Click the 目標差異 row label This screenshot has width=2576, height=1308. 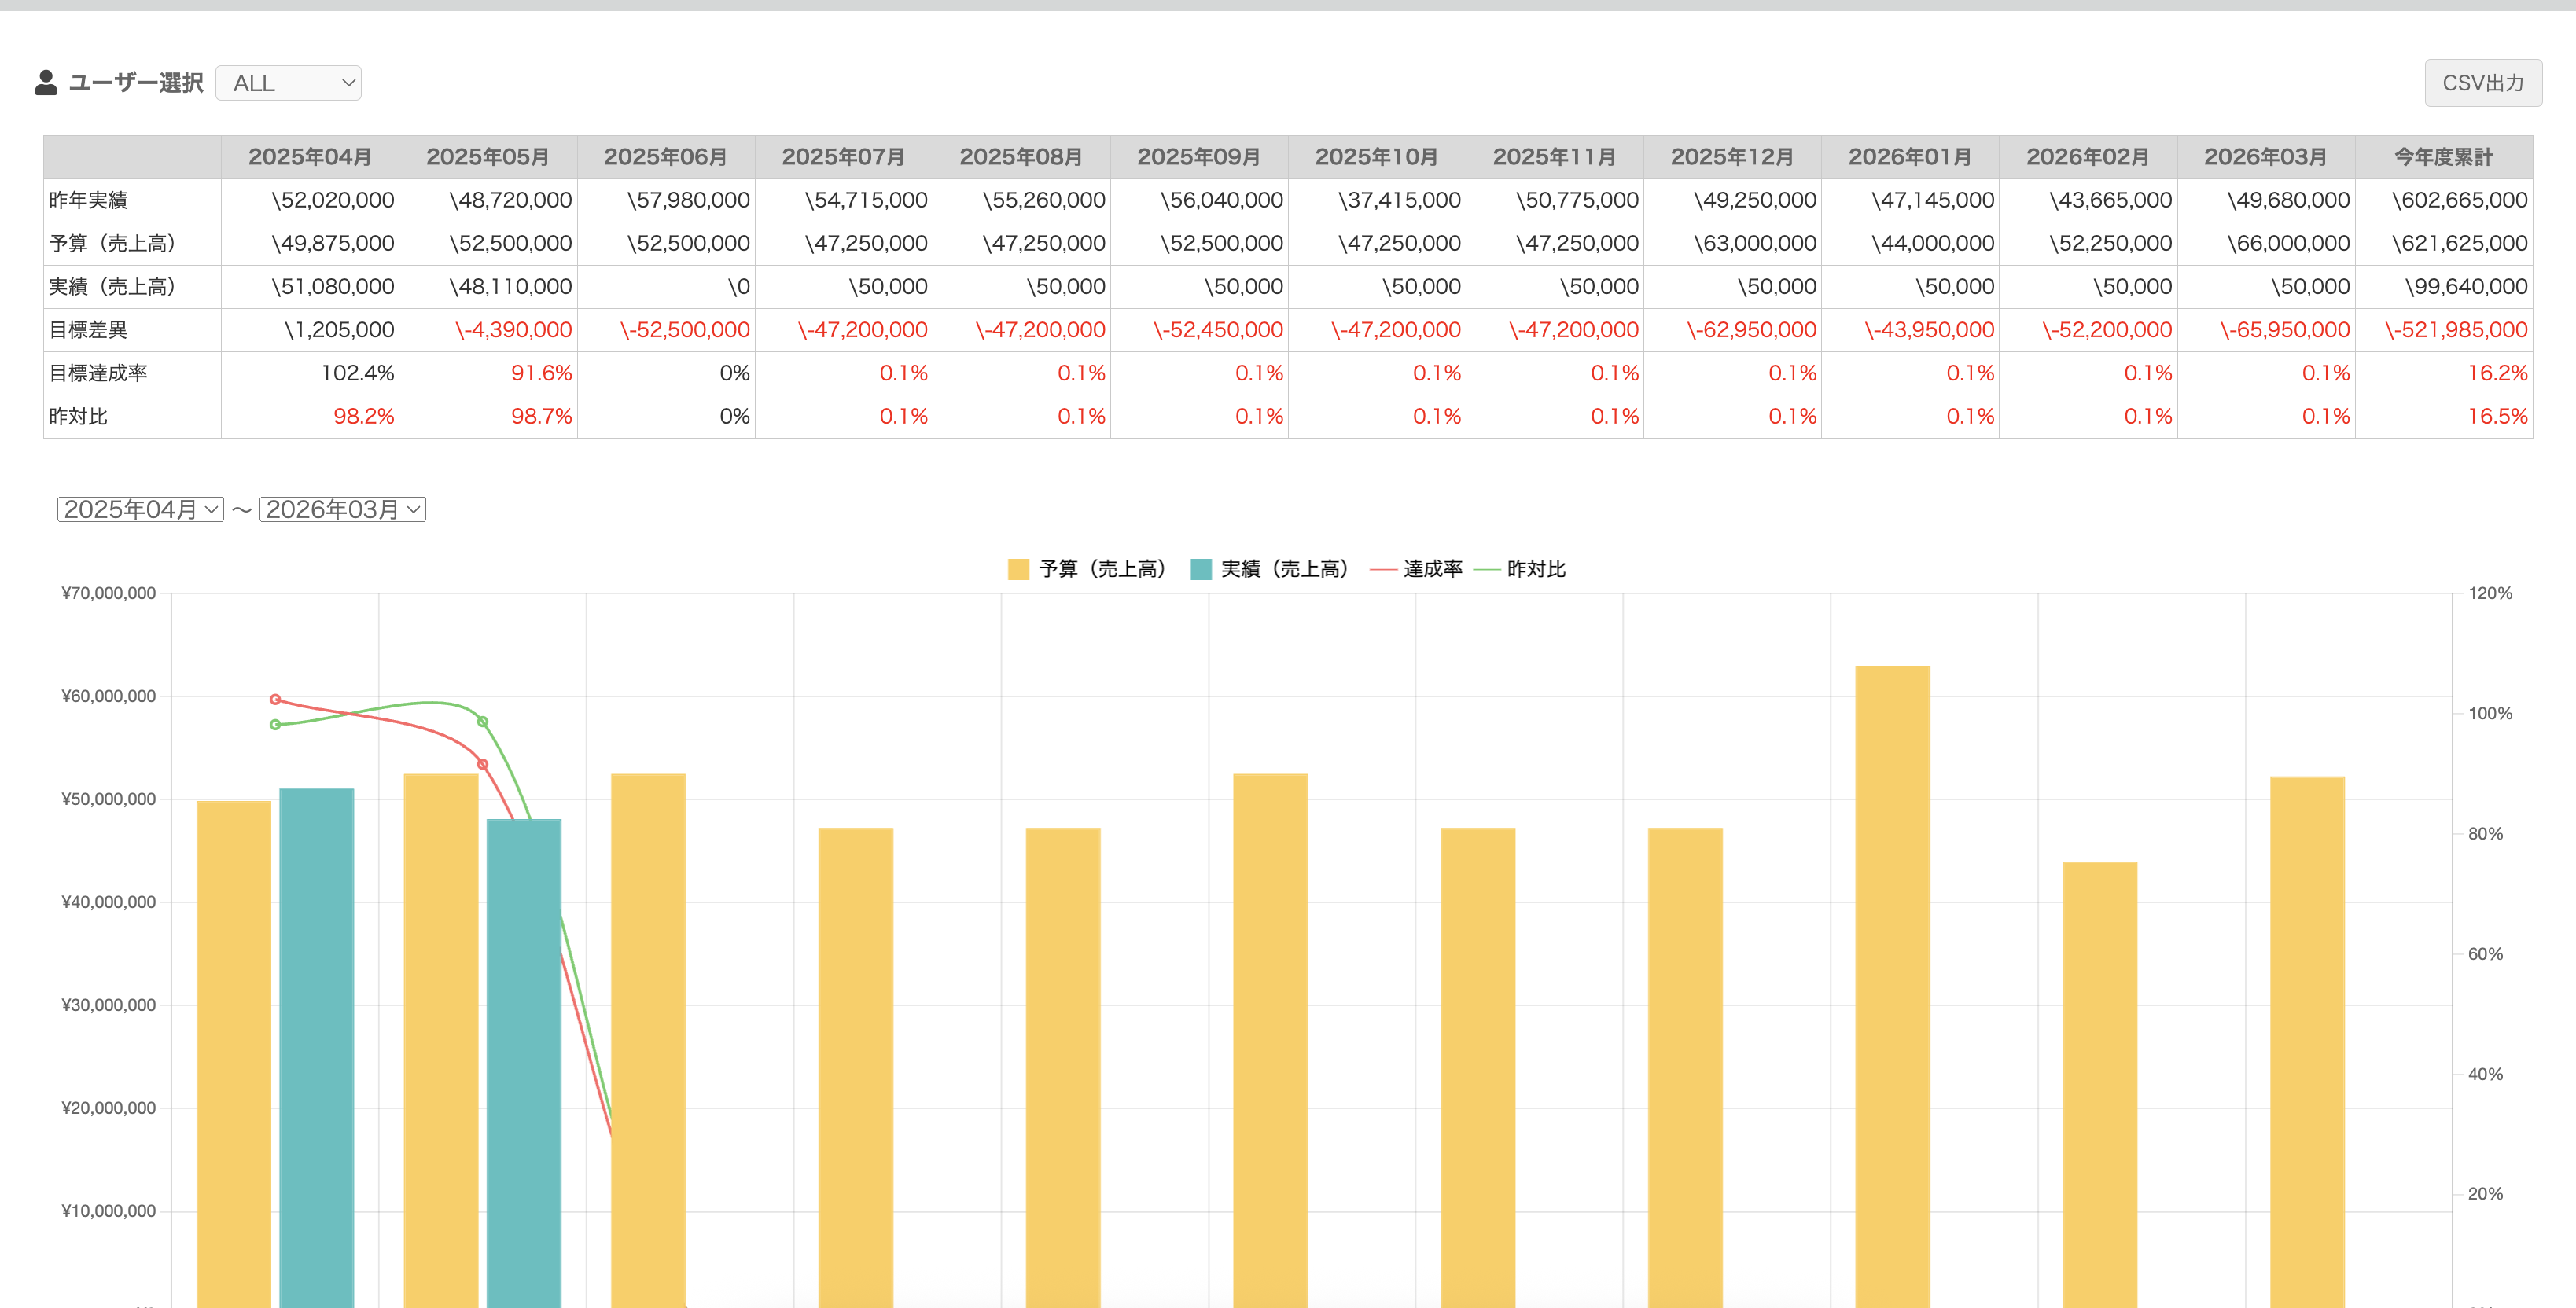(x=88, y=330)
